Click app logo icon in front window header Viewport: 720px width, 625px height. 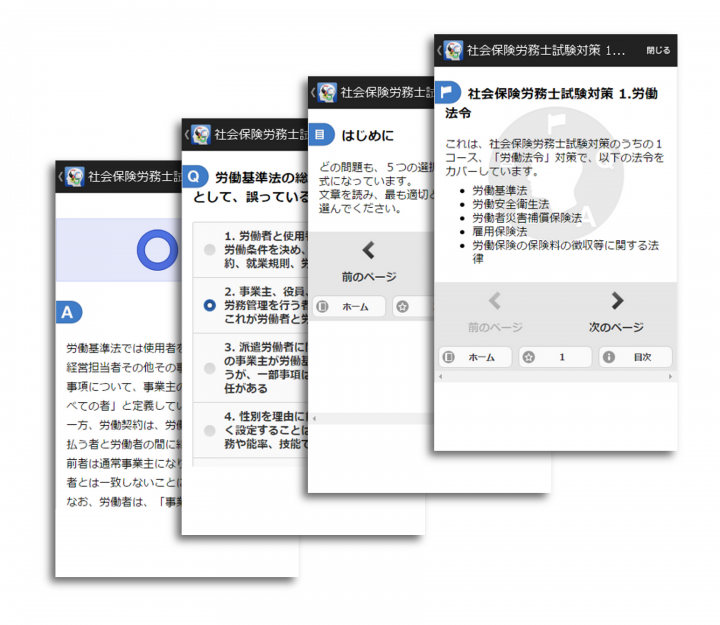pos(453,51)
